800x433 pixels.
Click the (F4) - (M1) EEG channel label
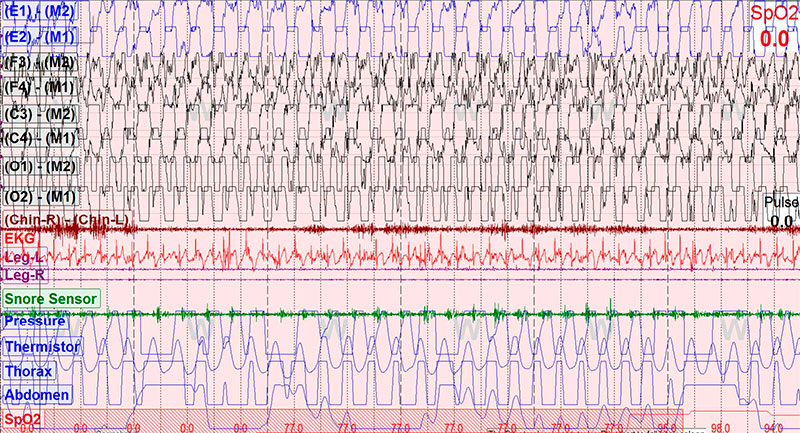point(41,88)
